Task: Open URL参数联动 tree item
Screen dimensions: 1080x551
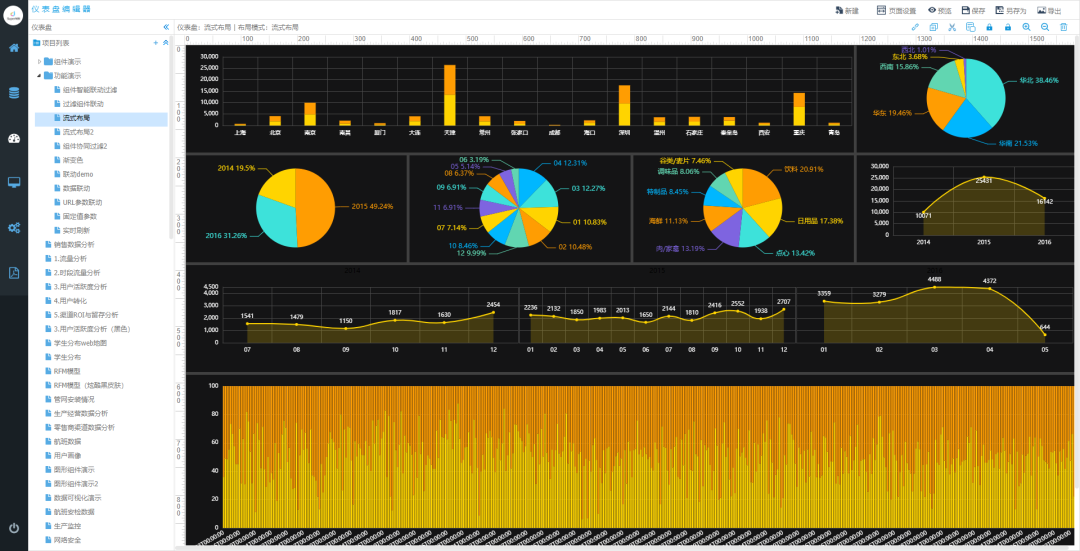Action: [82, 202]
